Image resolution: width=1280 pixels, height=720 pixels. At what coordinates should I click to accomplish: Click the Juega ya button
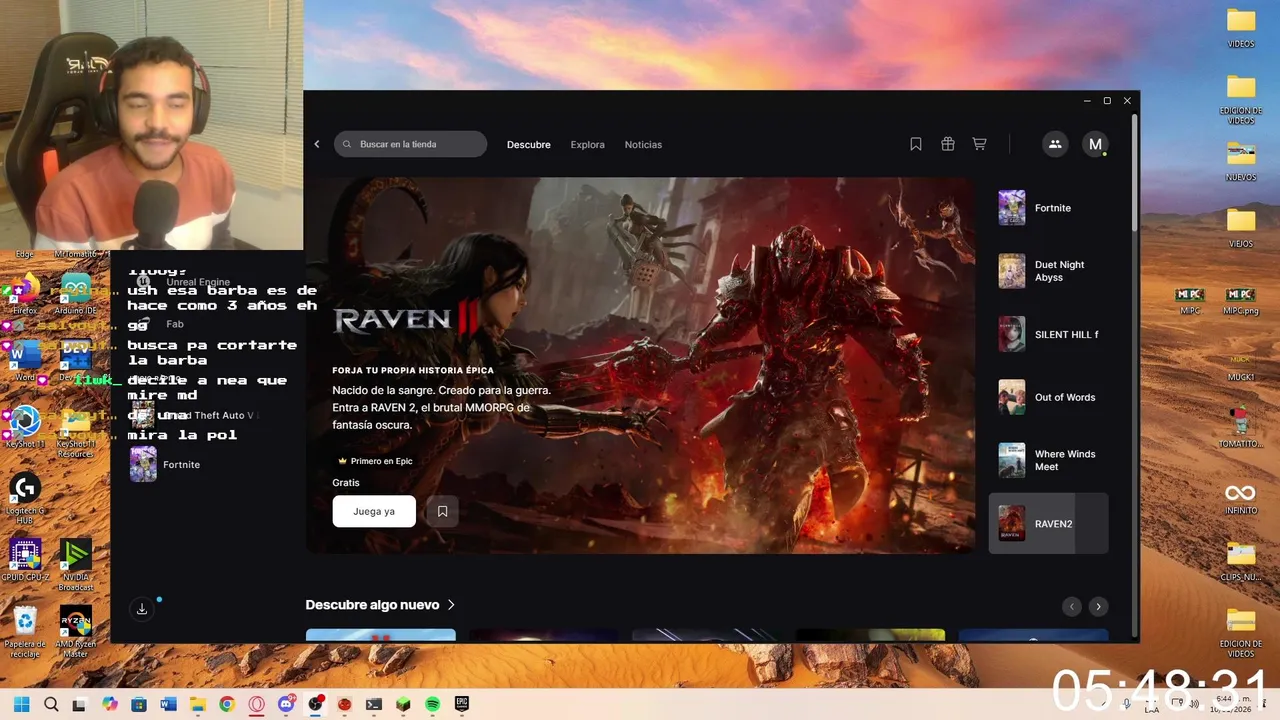[374, 511]
